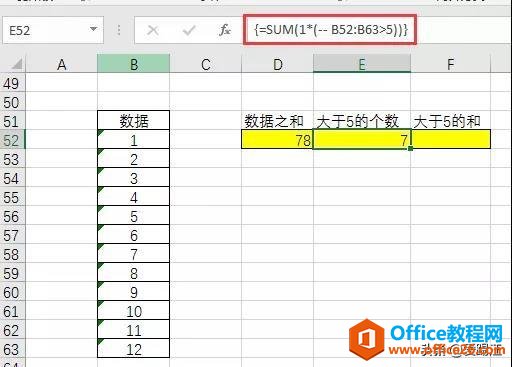
Task: Click cell B54 containing 3
Action: 134,178
